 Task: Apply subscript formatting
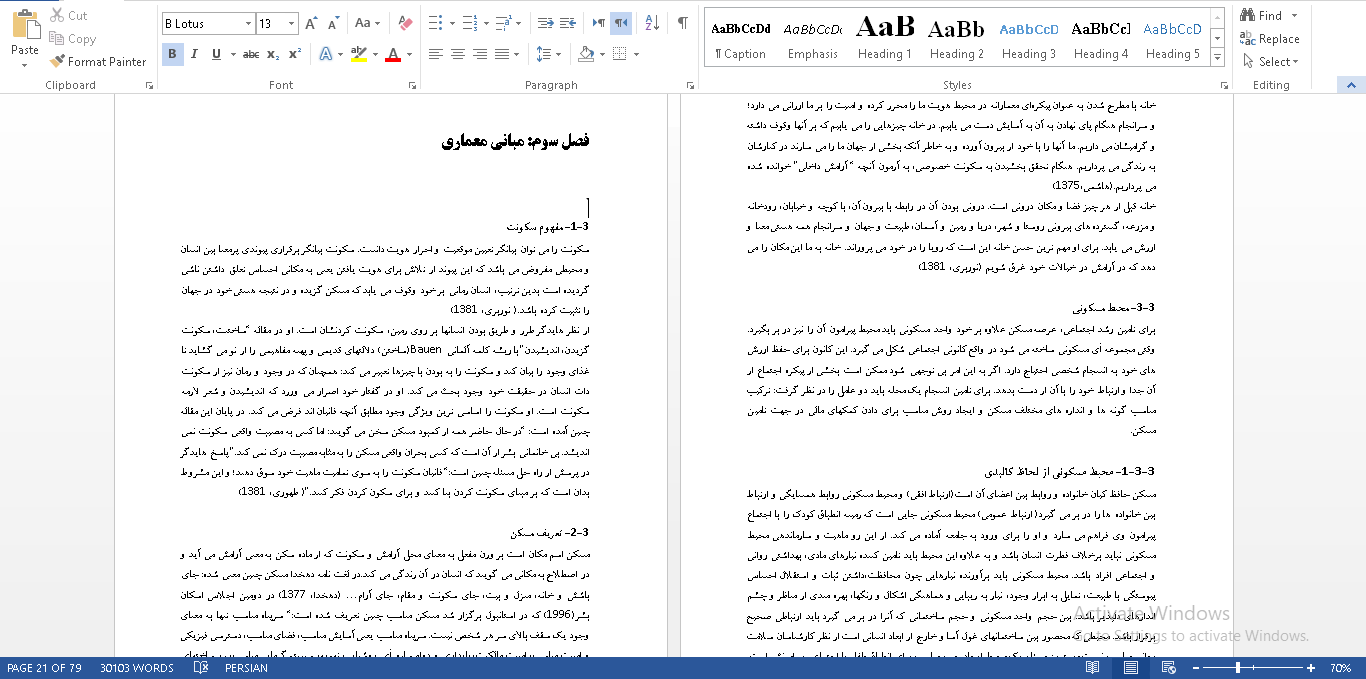click(274, 54)
